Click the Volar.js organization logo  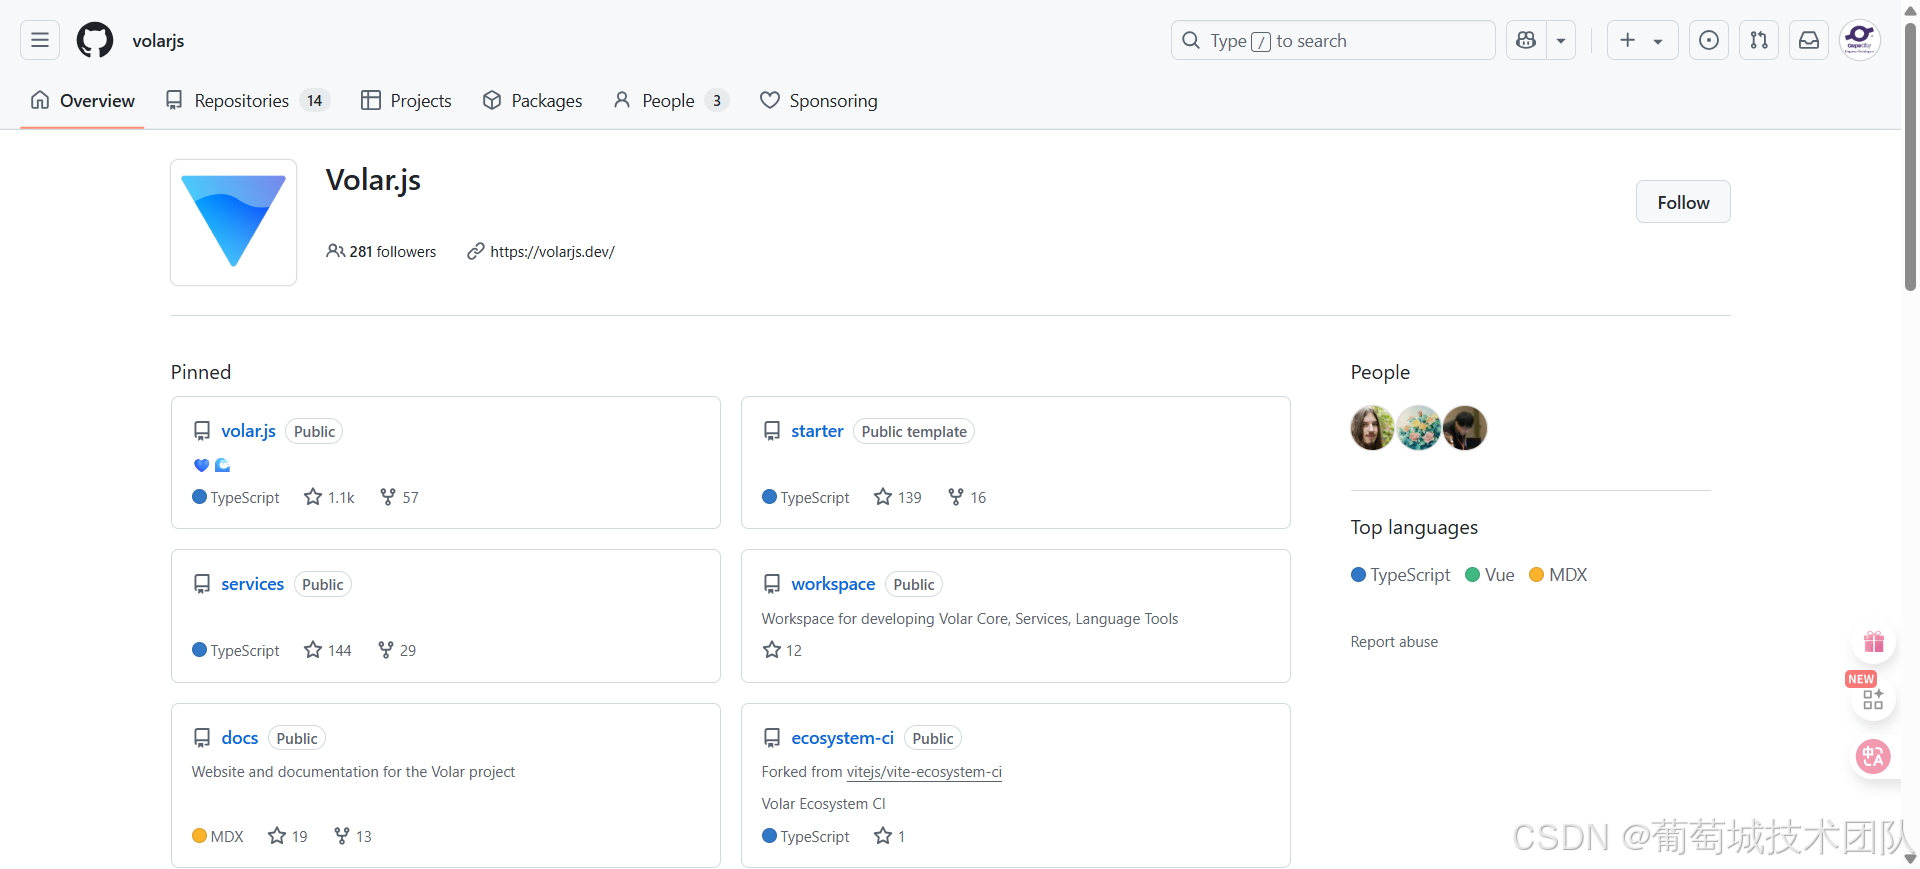233,222
